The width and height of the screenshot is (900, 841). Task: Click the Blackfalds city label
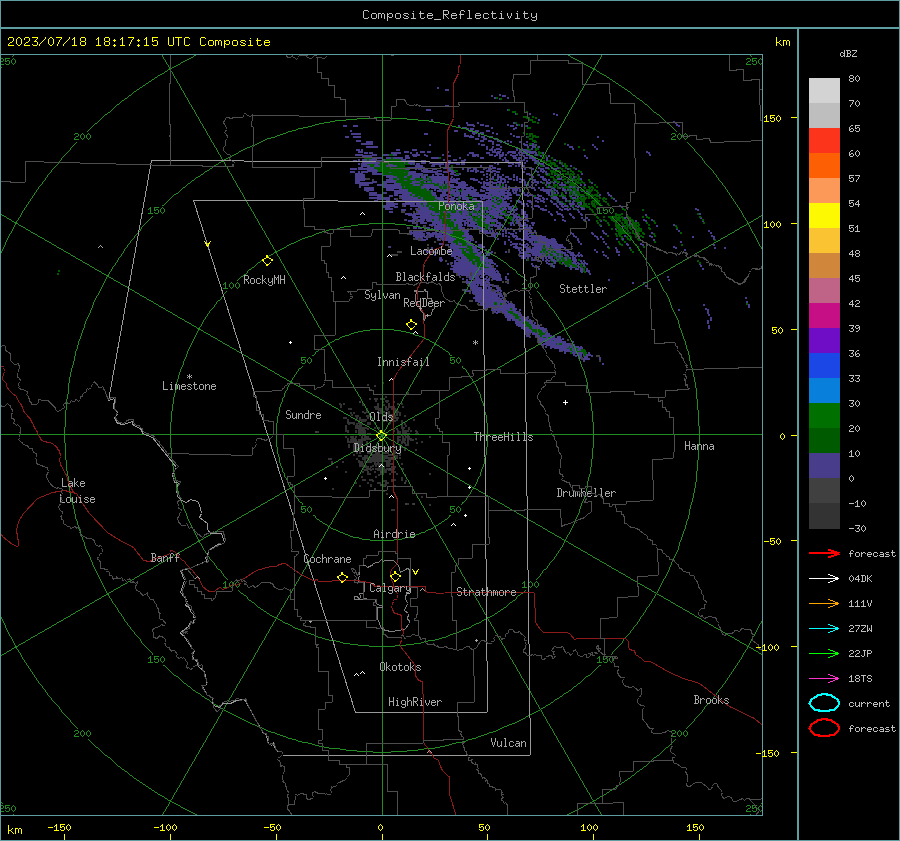[x=425, y=277]
